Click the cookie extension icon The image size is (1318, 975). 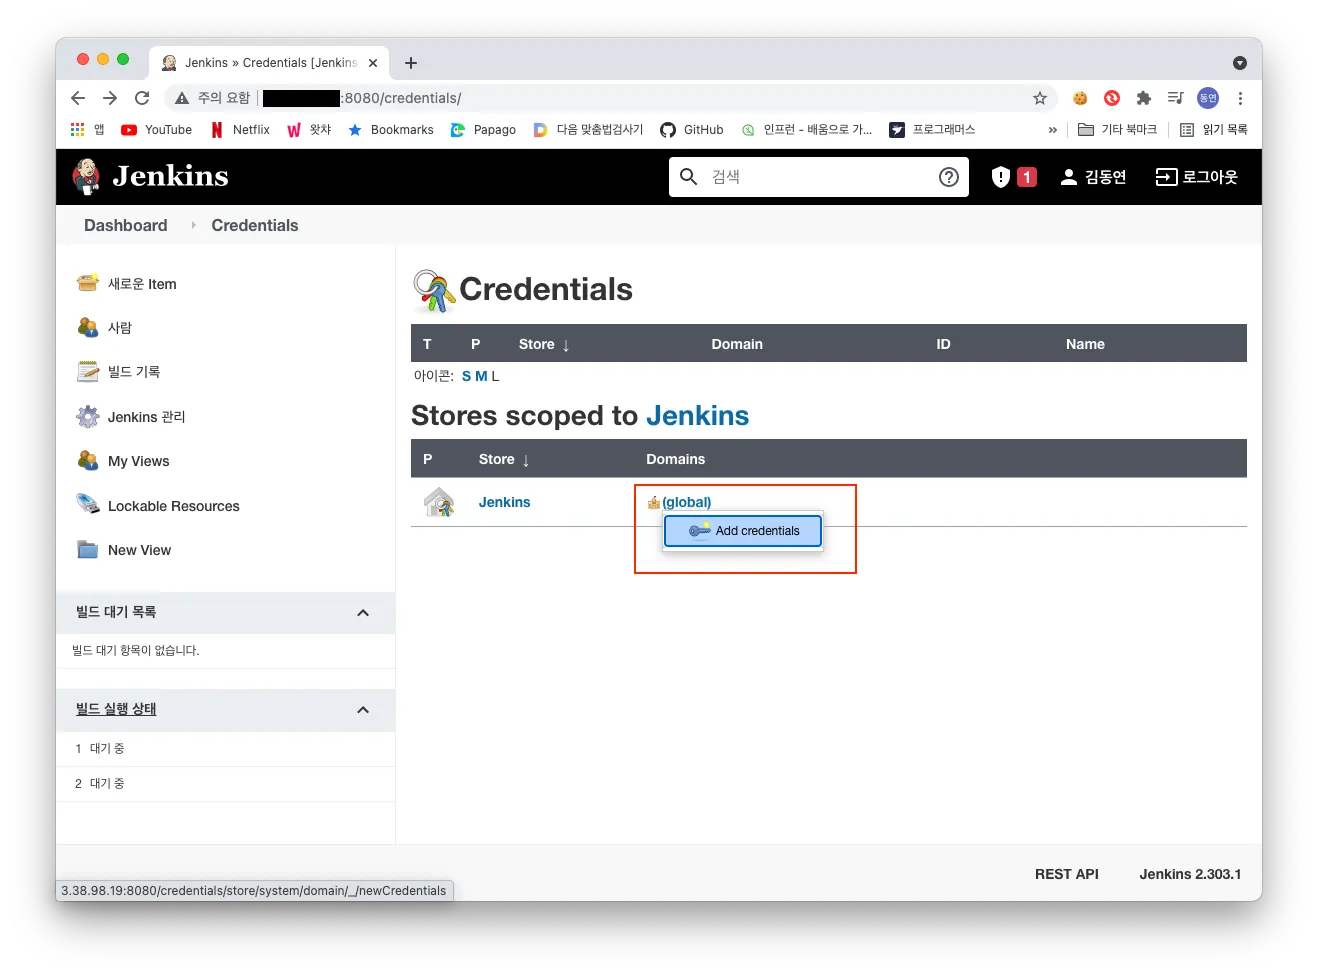click(1080, 98)
